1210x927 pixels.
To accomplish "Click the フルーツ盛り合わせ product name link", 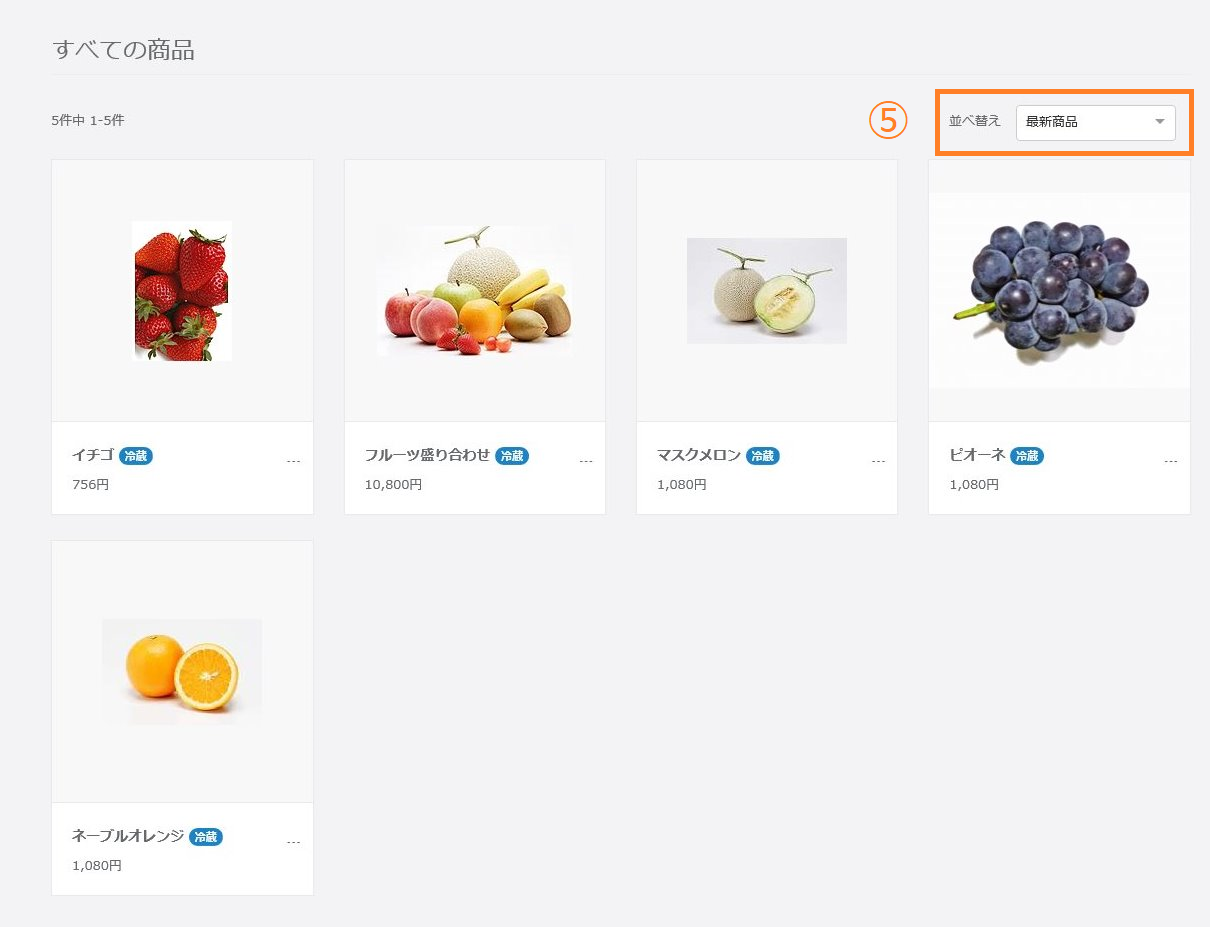I will pos(427,455).
